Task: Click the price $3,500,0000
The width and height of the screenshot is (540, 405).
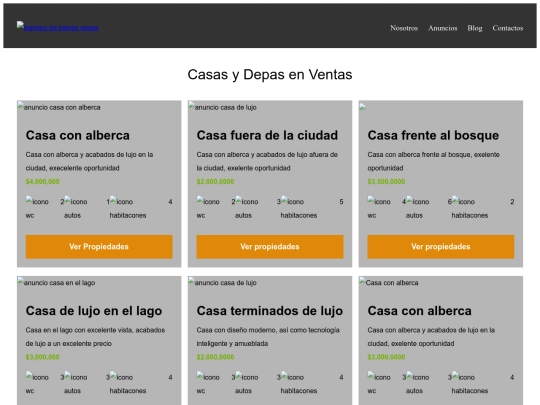Action: pos(386,181)
